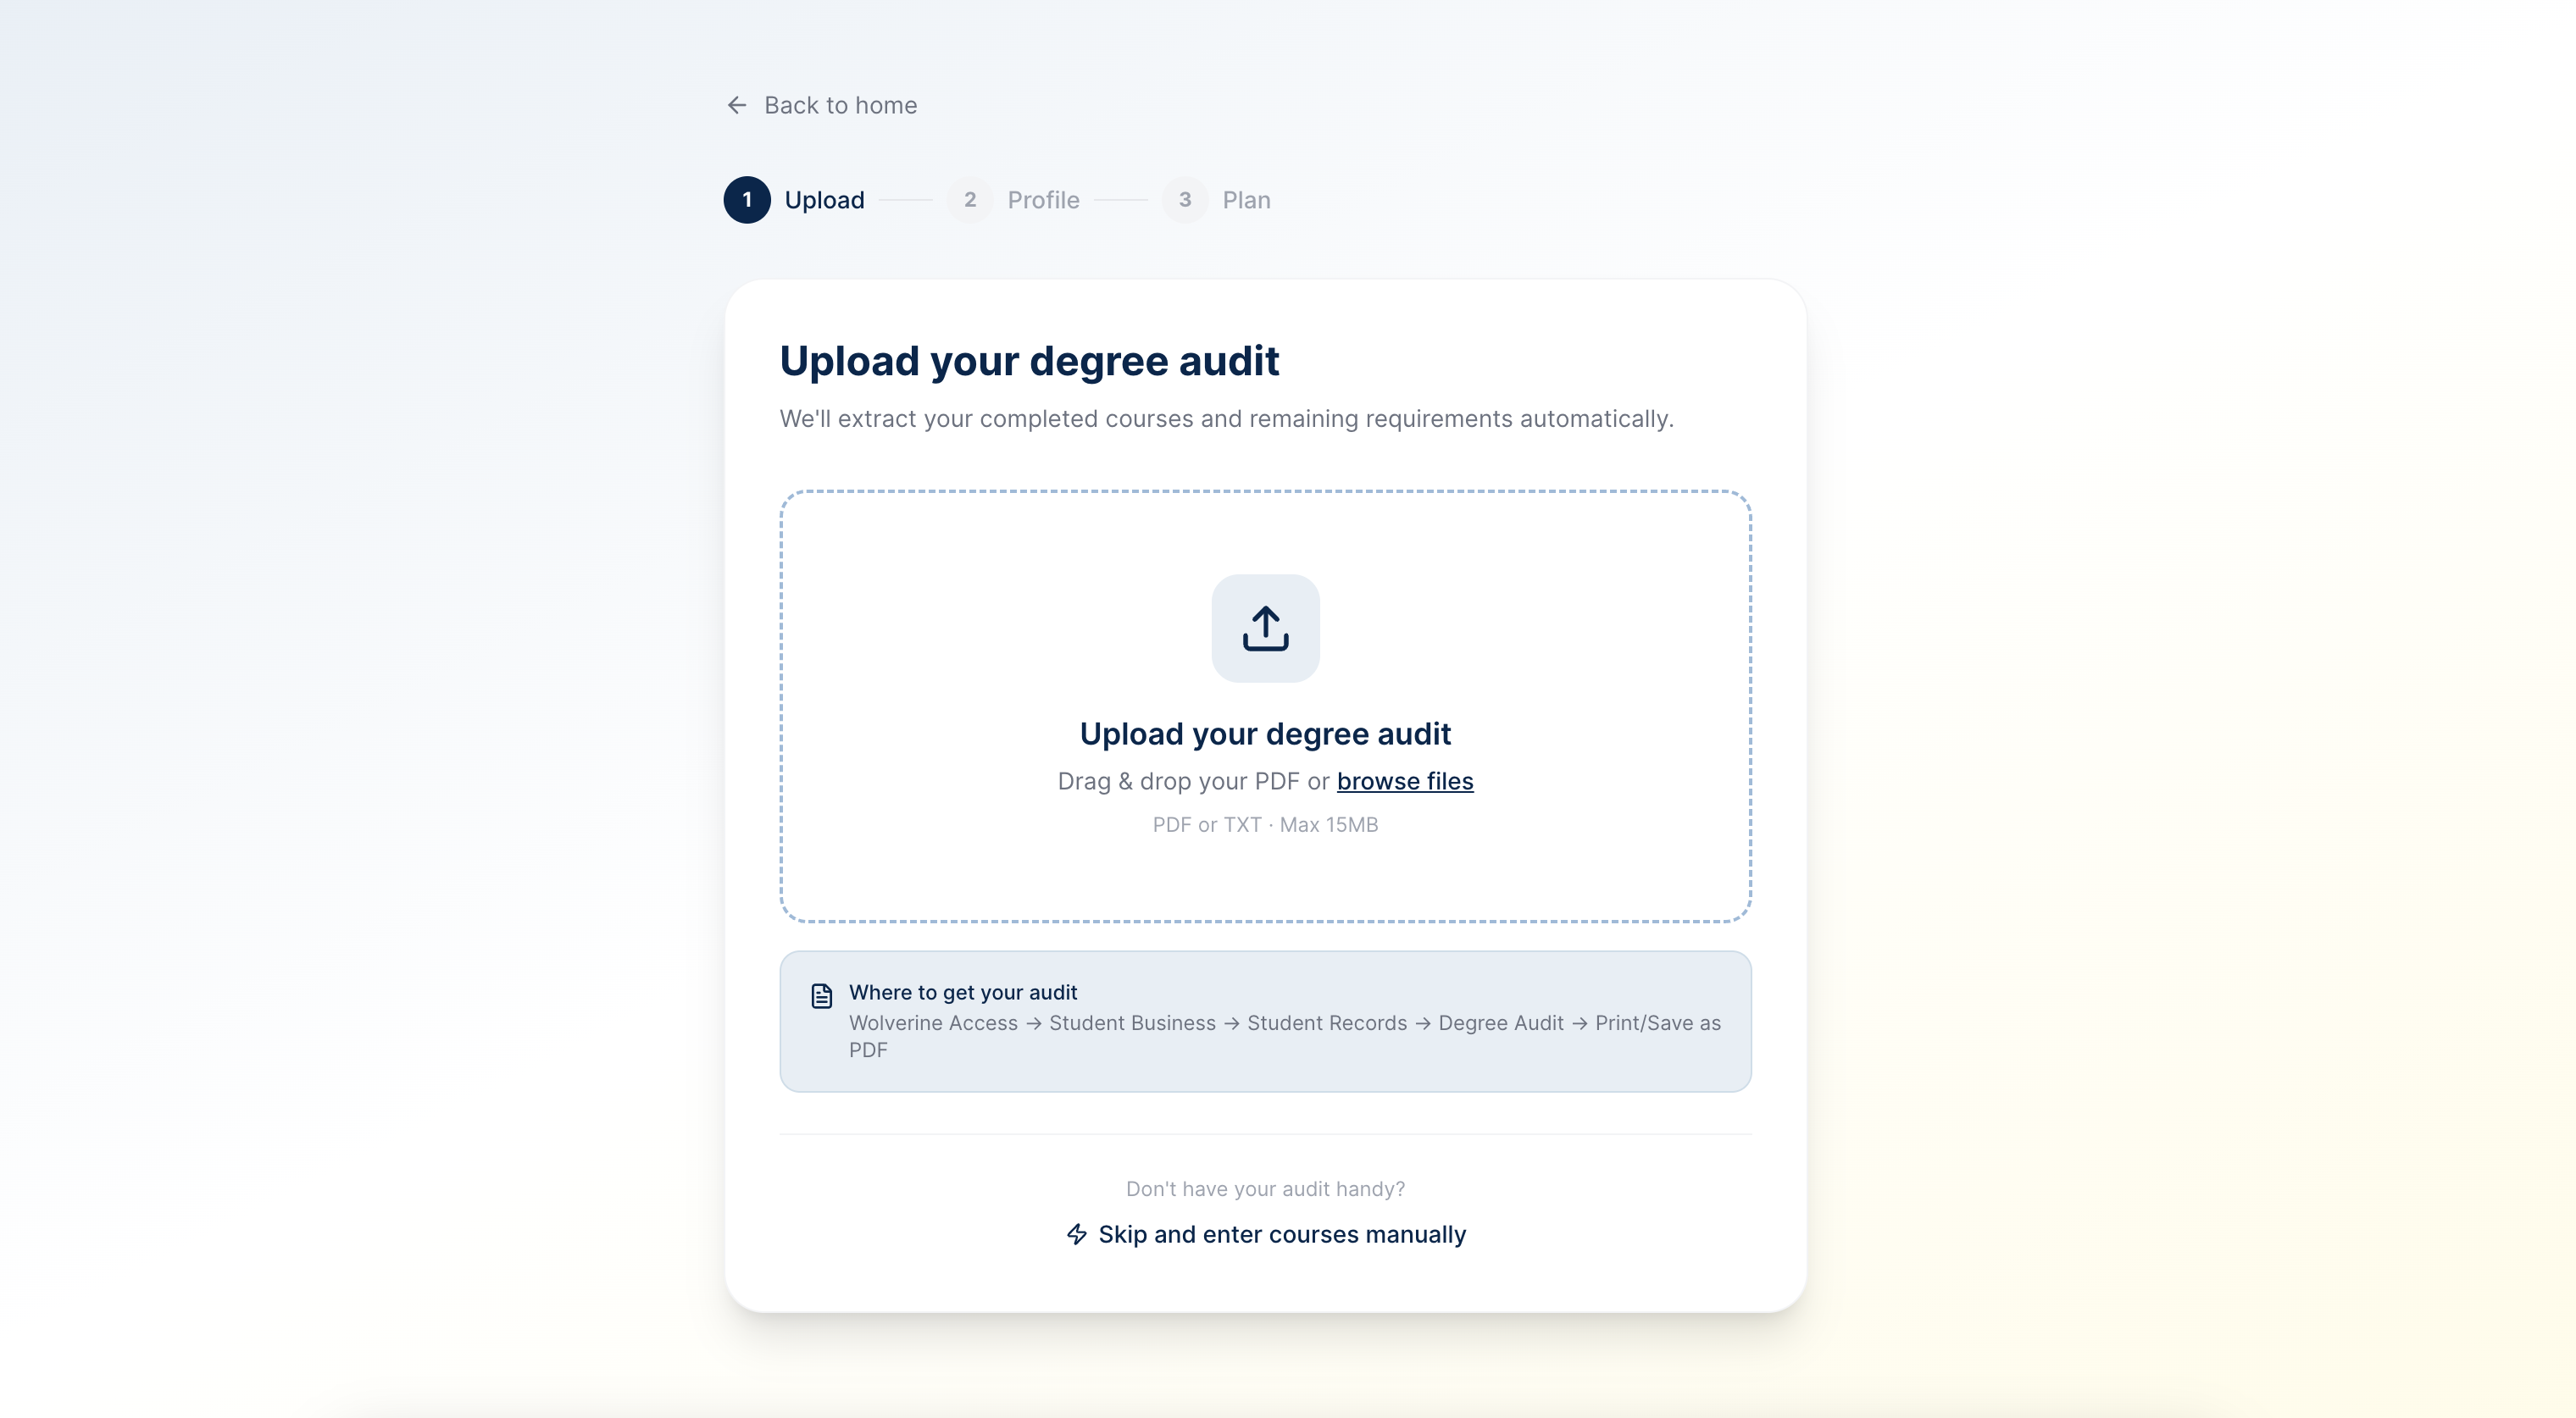2576x1418 pixels.
Task: Click the step 2 circle indicator
Action: click(969, 200)
